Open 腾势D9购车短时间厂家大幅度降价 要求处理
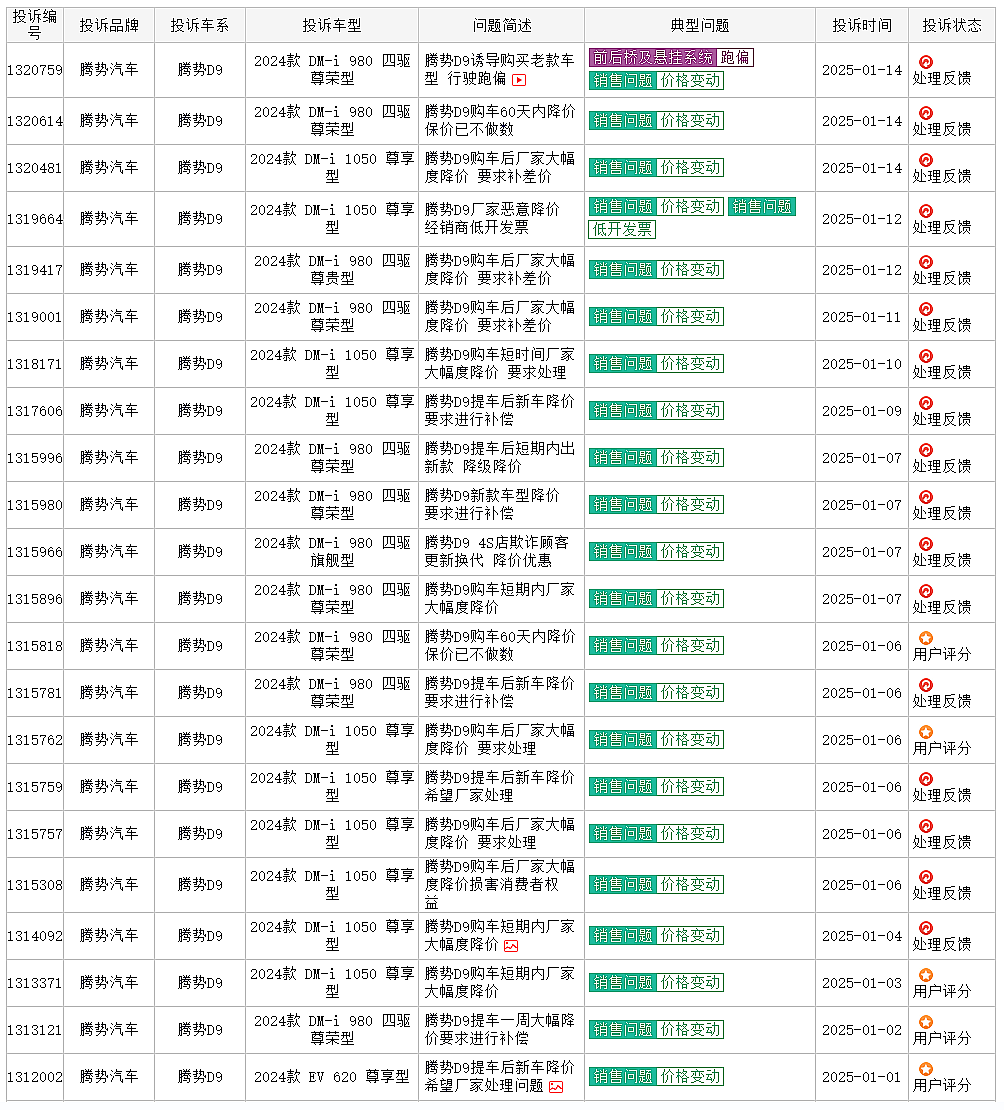 [499, 363]
